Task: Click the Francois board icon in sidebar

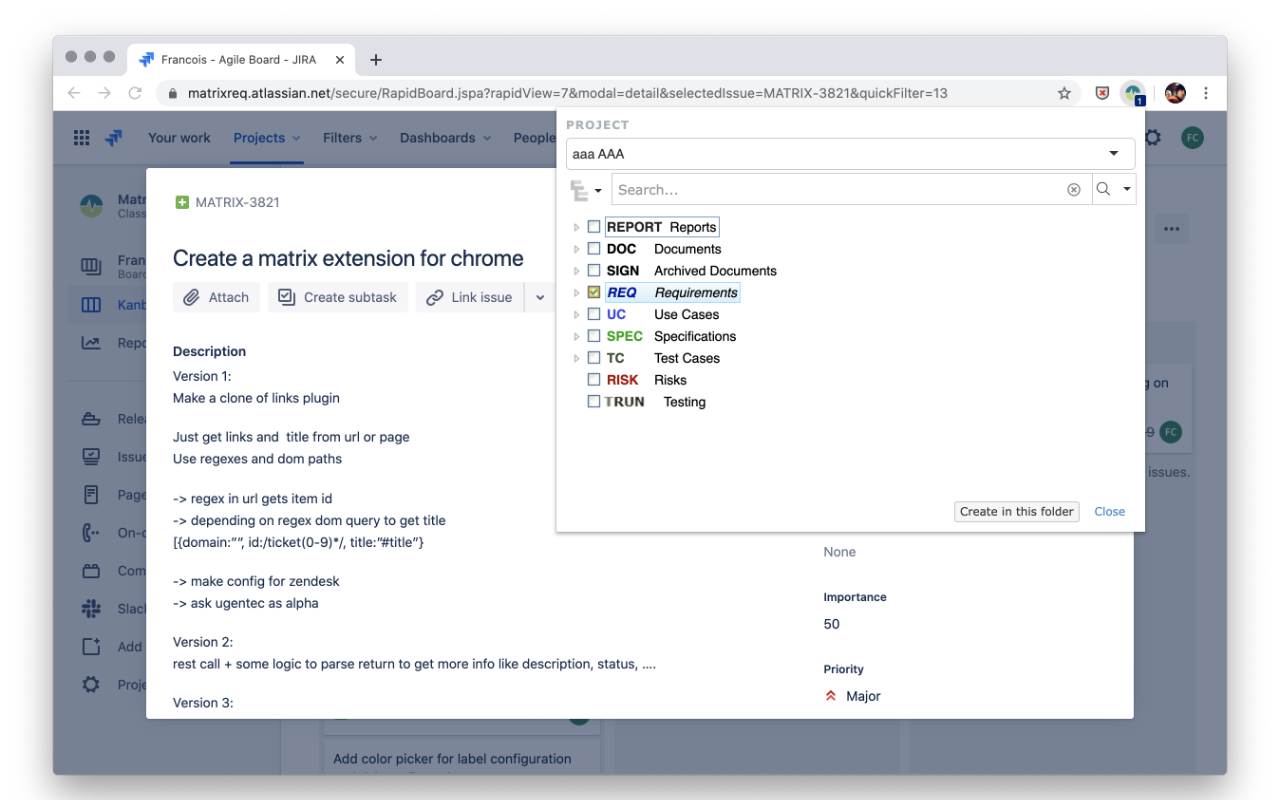Action: click(91, 267)
